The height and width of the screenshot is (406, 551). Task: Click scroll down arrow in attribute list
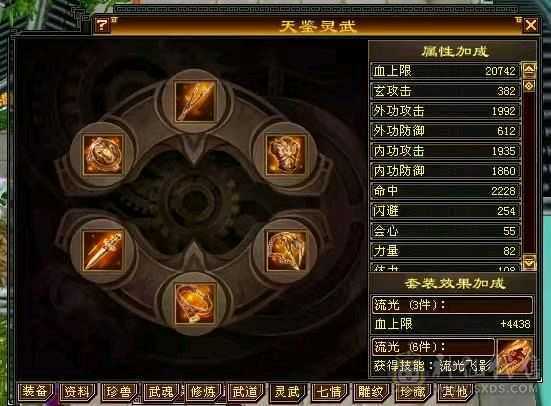click(530, 262)
